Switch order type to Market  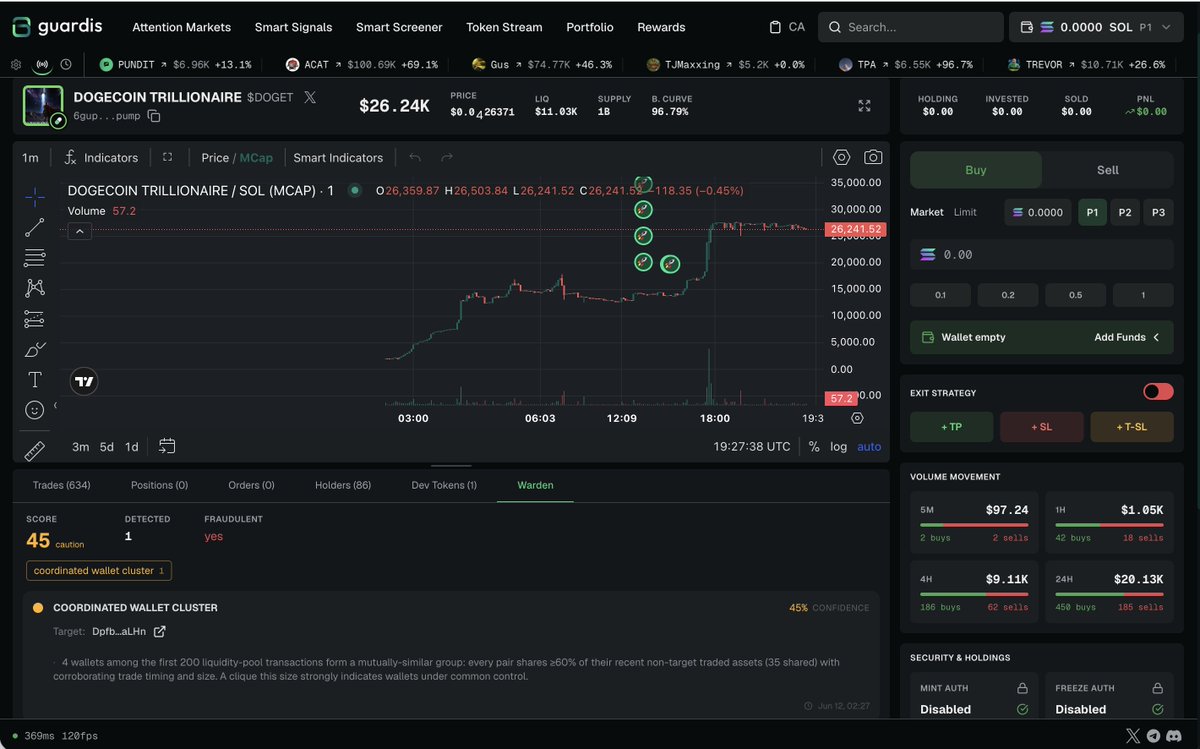(926, 212)
